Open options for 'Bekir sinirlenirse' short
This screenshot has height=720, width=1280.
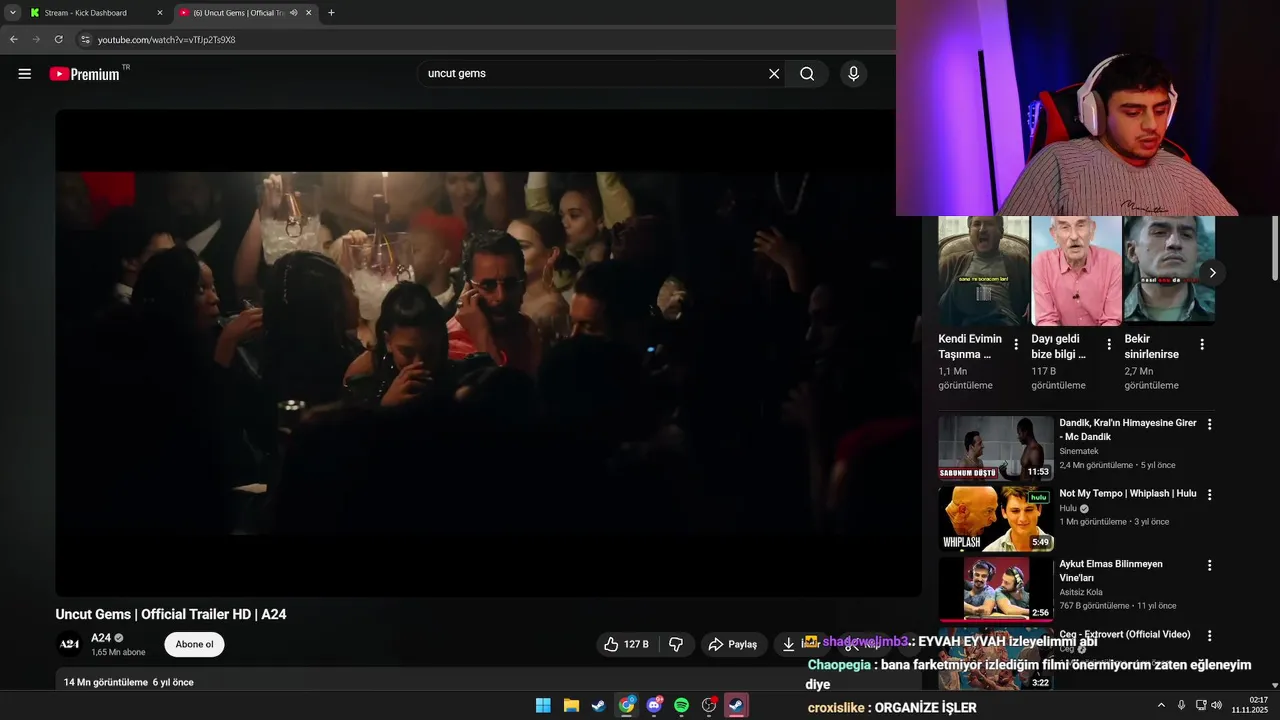[x=1202, y=345]
